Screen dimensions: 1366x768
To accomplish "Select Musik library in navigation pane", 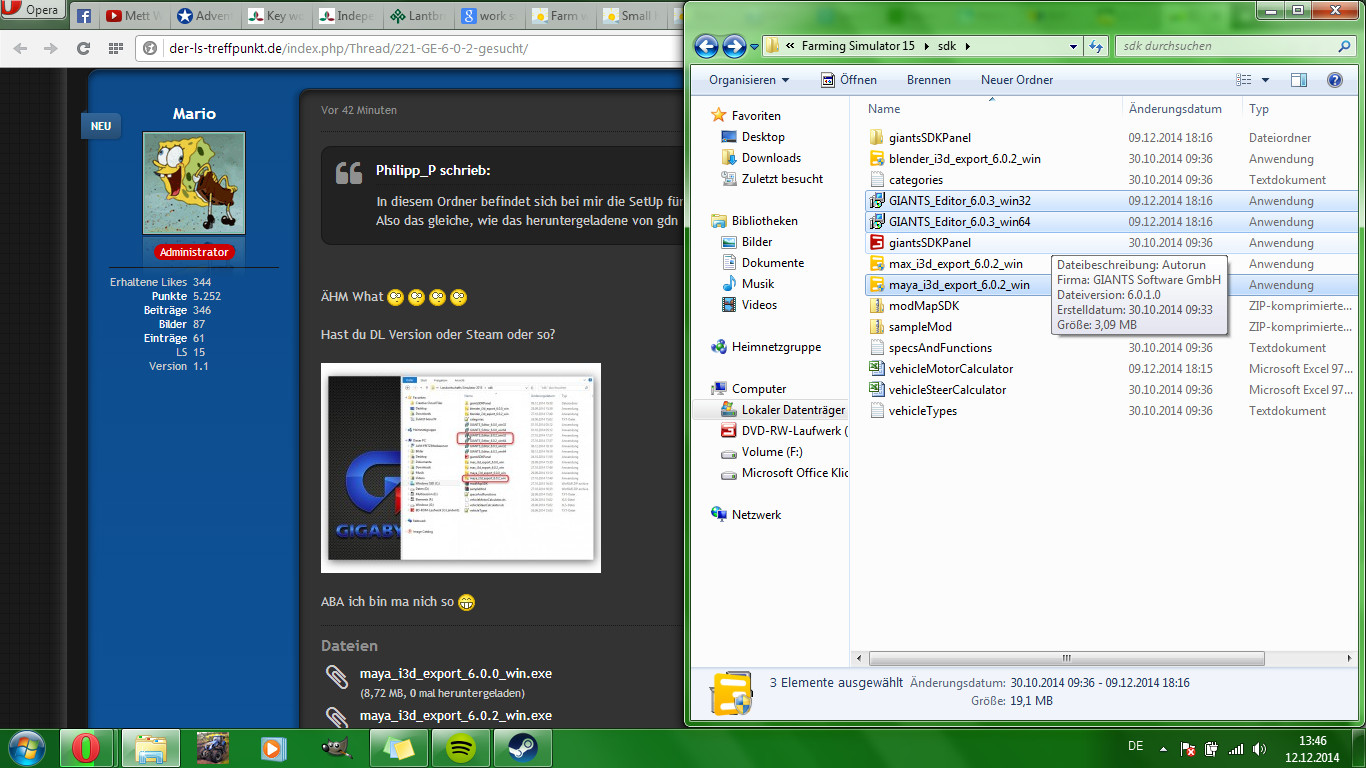I will click(757, 284).
